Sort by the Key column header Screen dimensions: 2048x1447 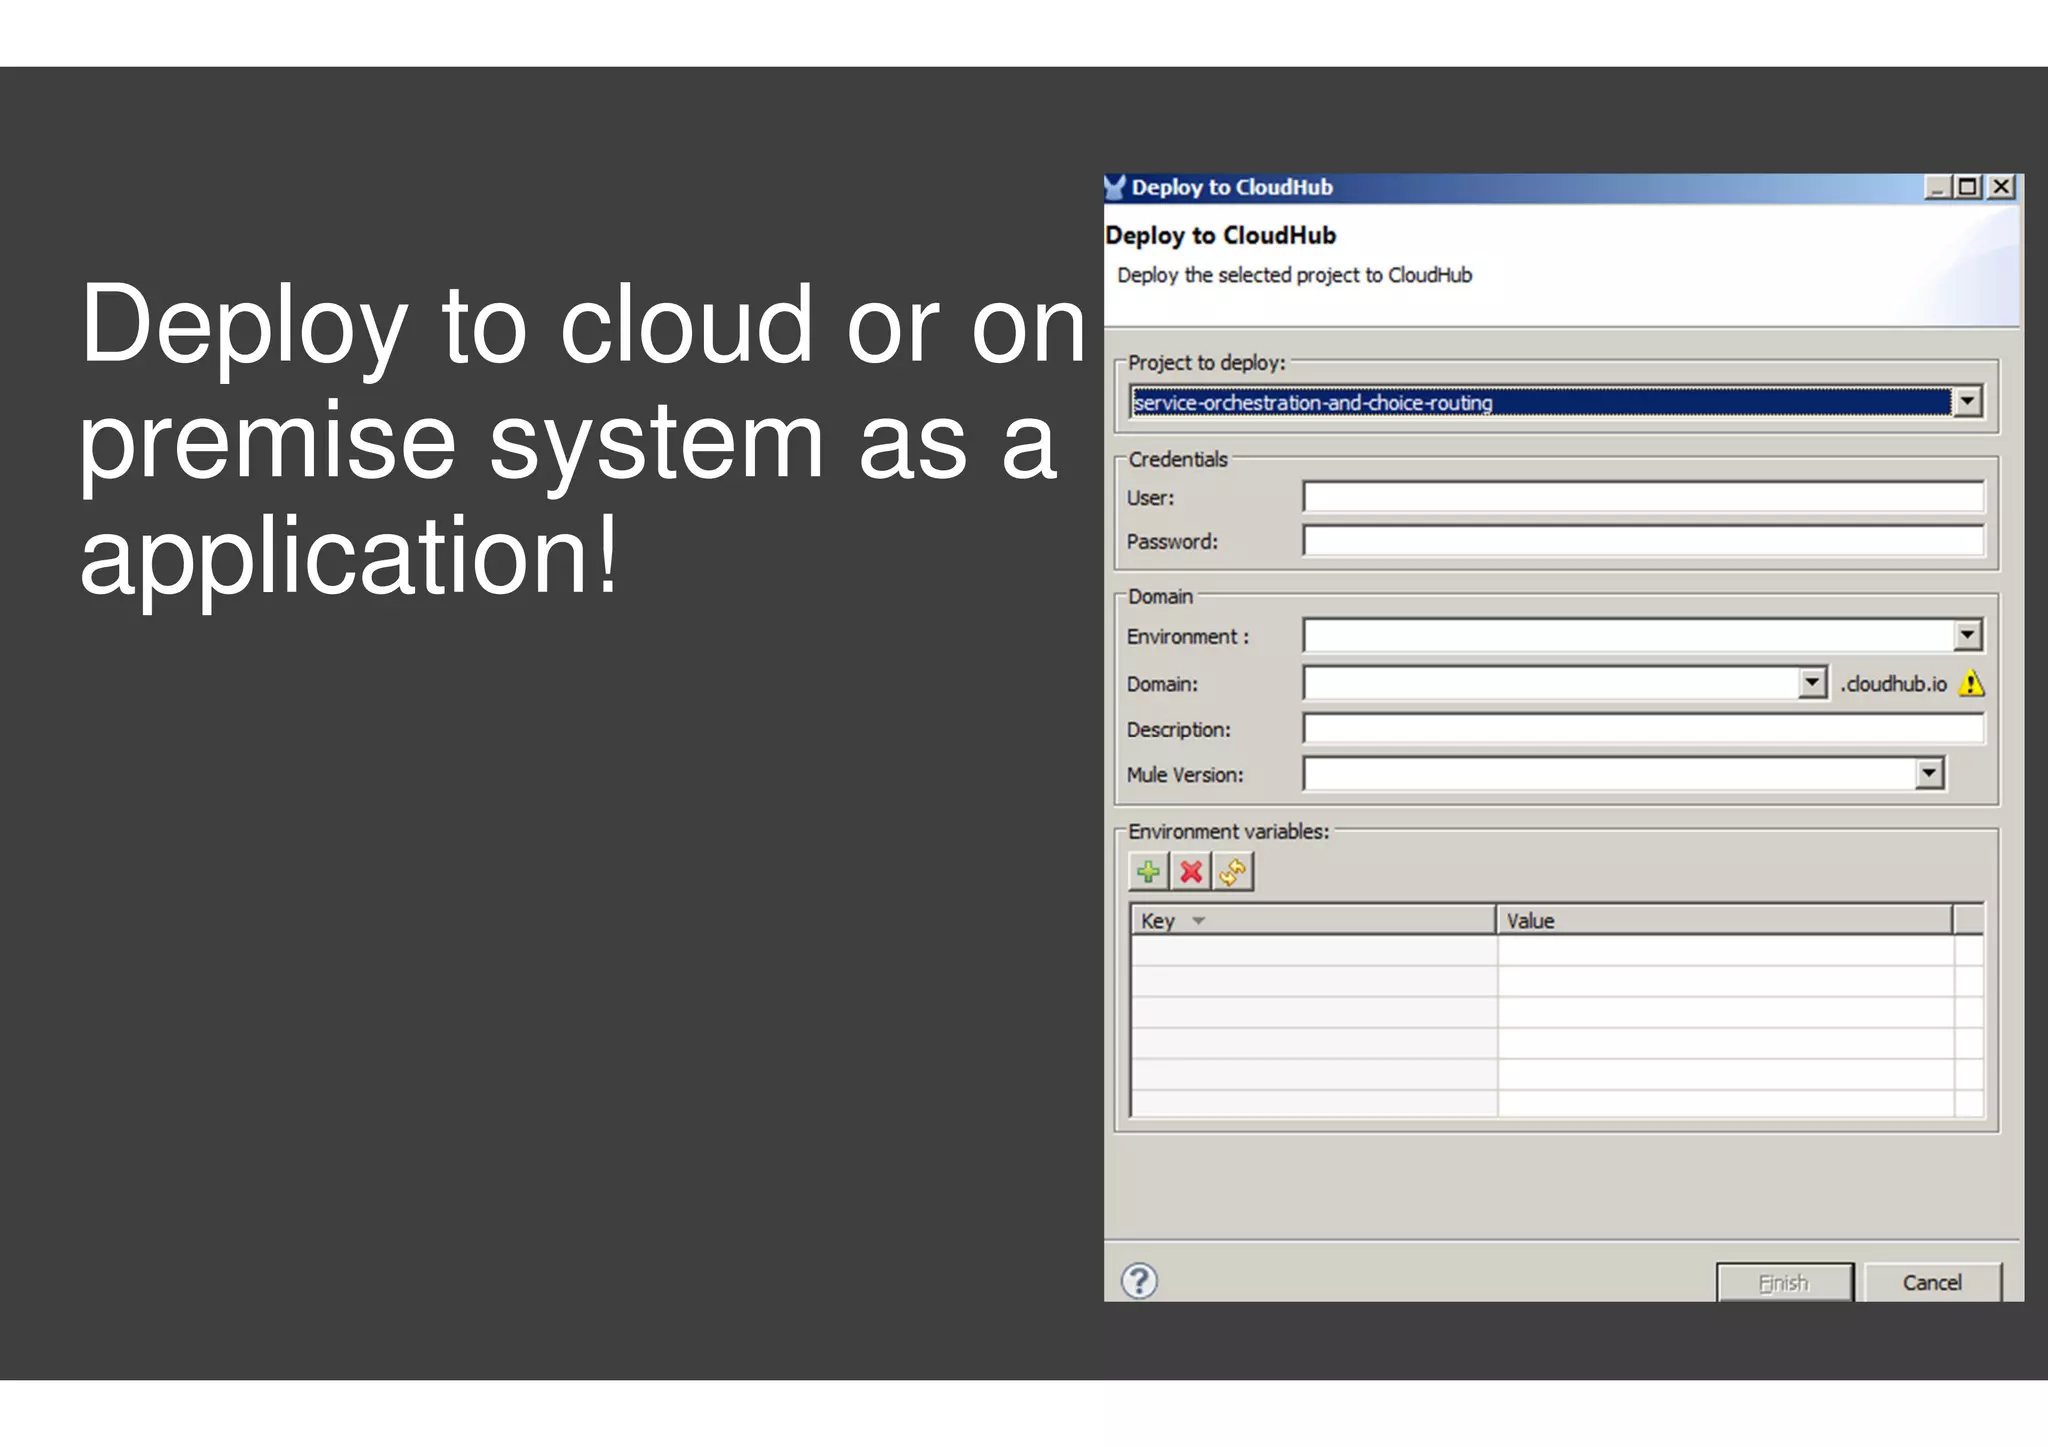click(1313, 920)
